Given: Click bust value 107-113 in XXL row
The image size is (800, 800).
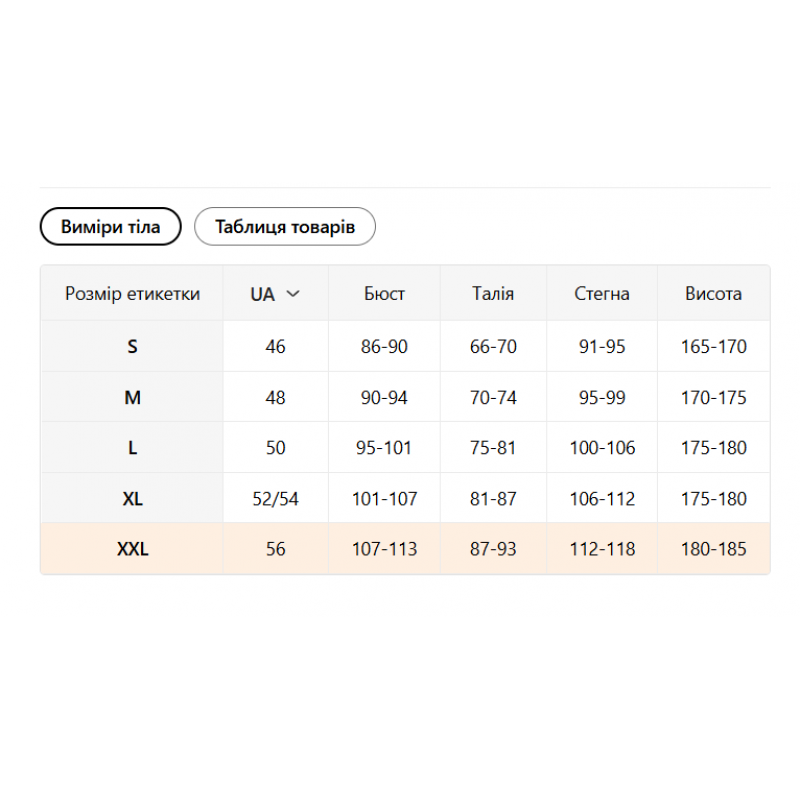Looking at the screenshot, I should 384,549.
